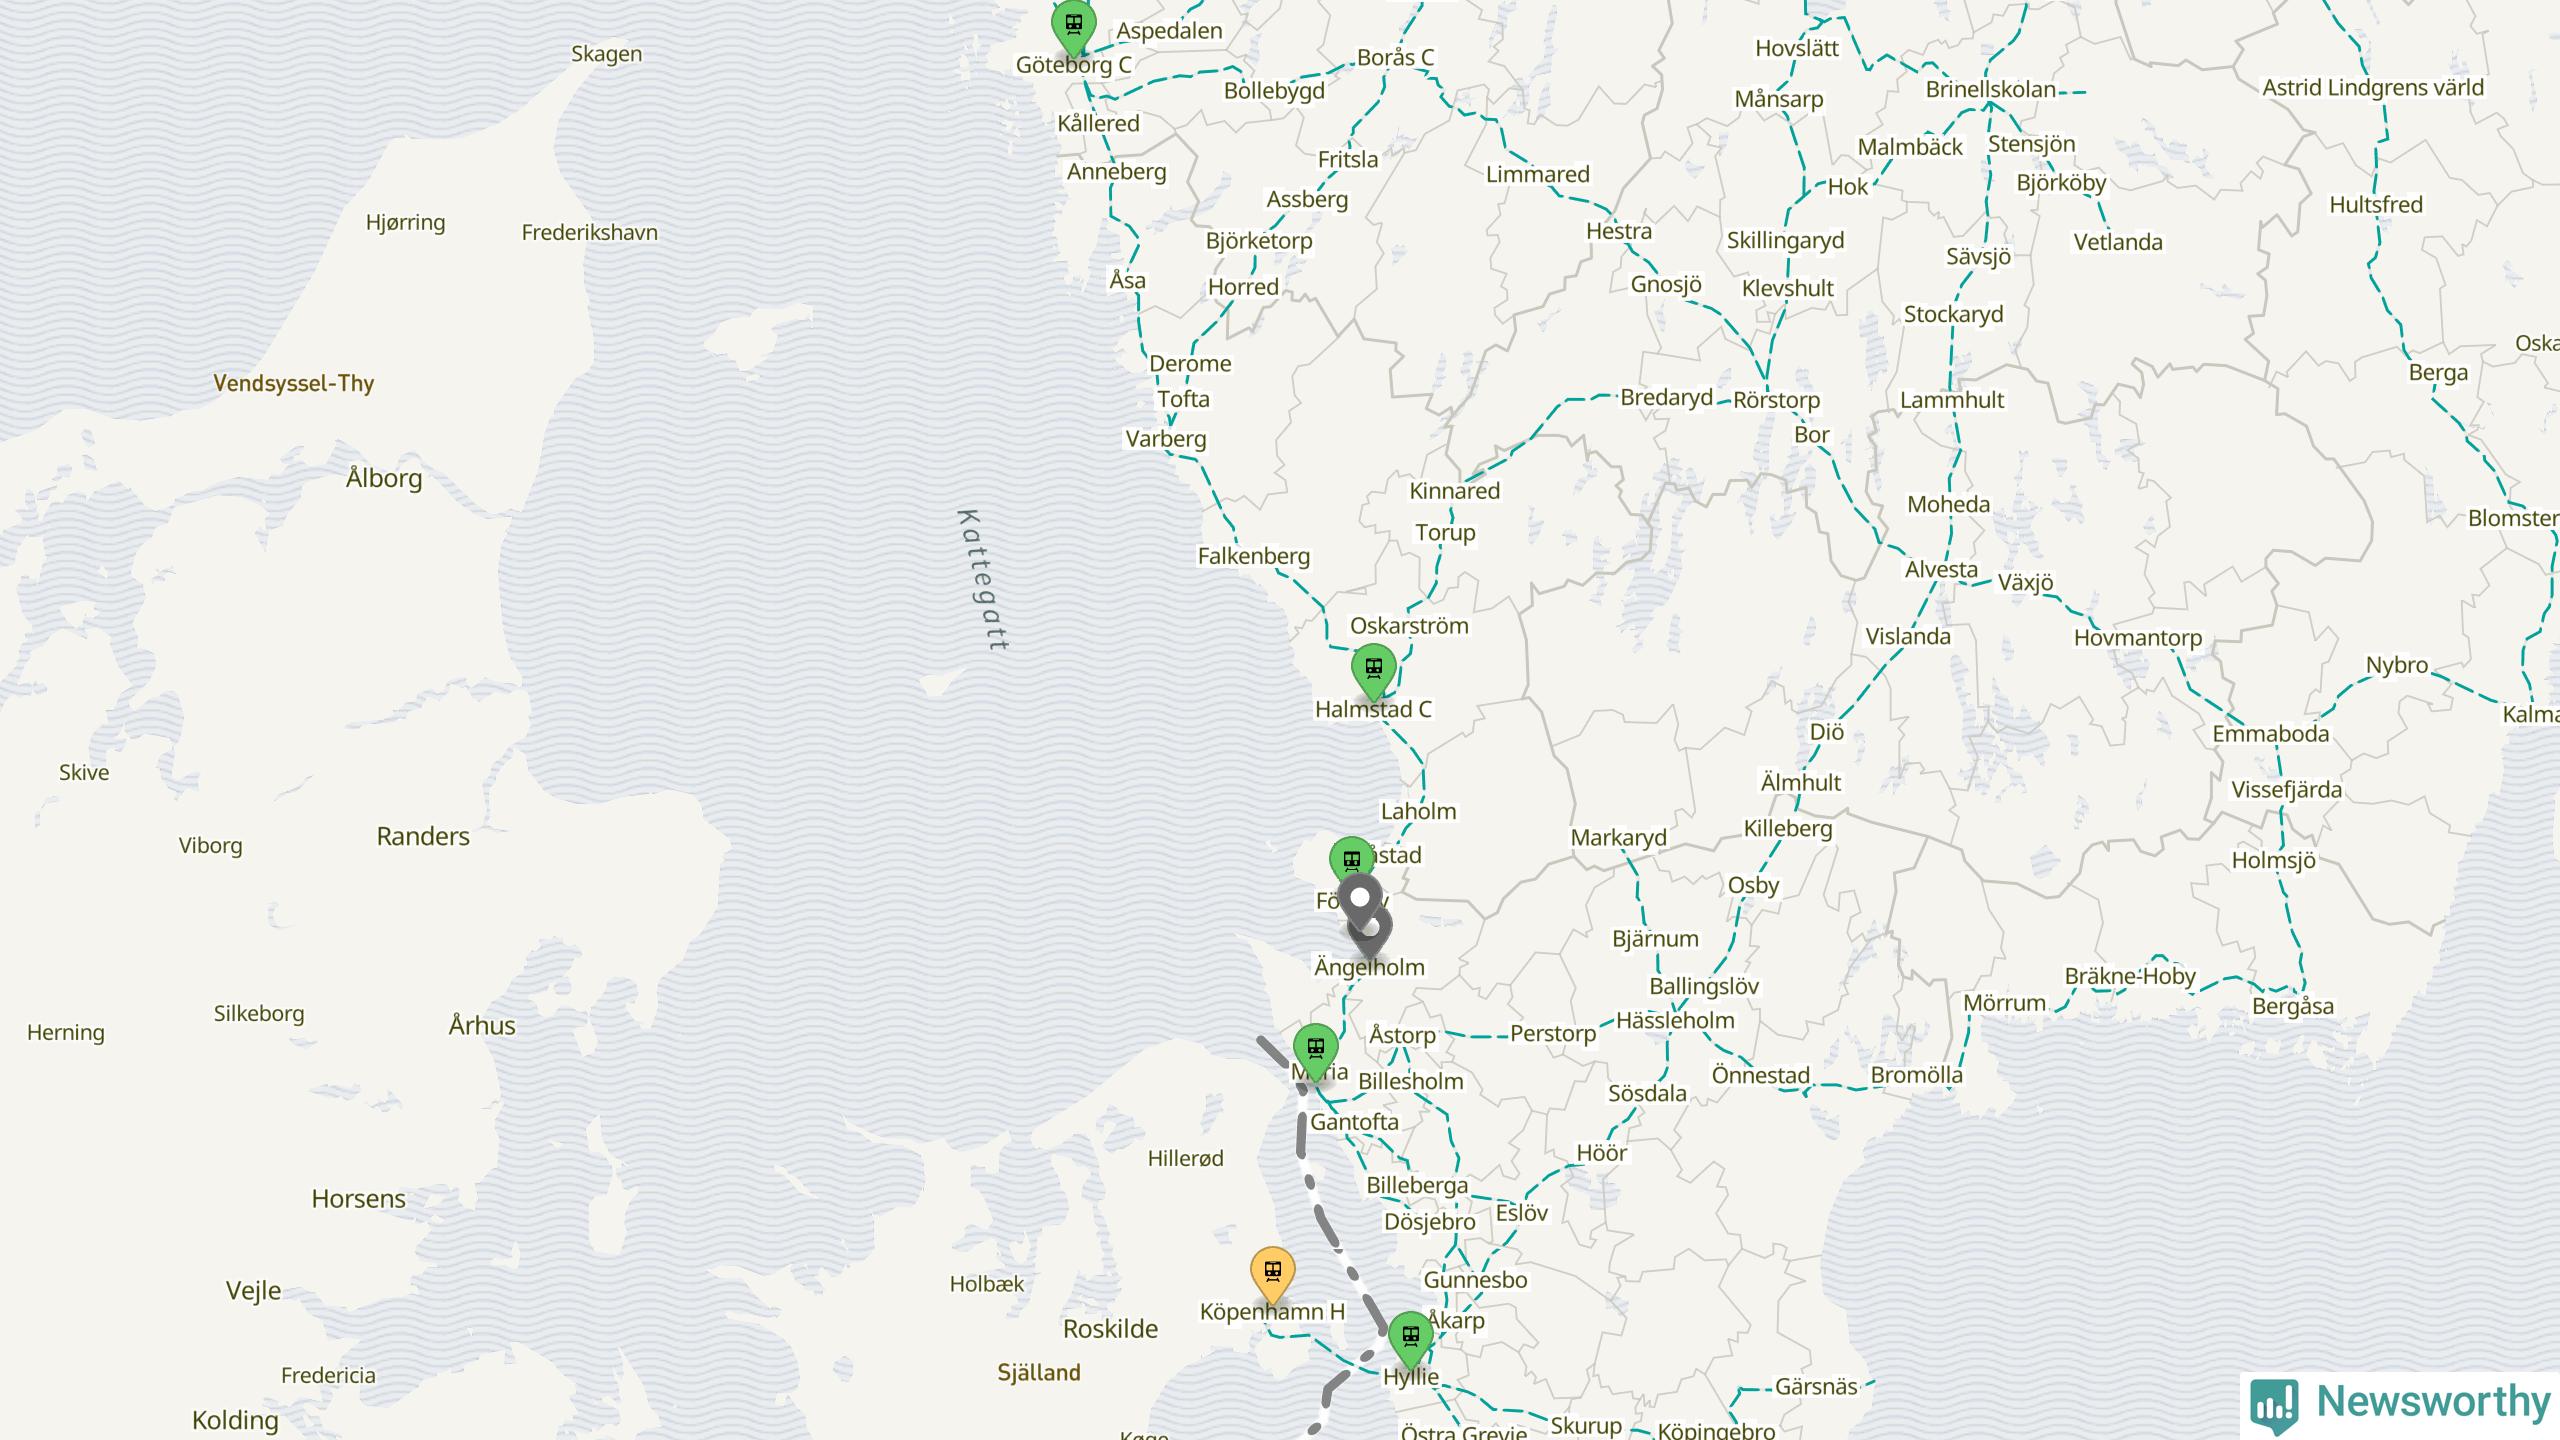2560x1440 pixels.
Task: Click the Växjö station label
Action: pos(2025,582)
